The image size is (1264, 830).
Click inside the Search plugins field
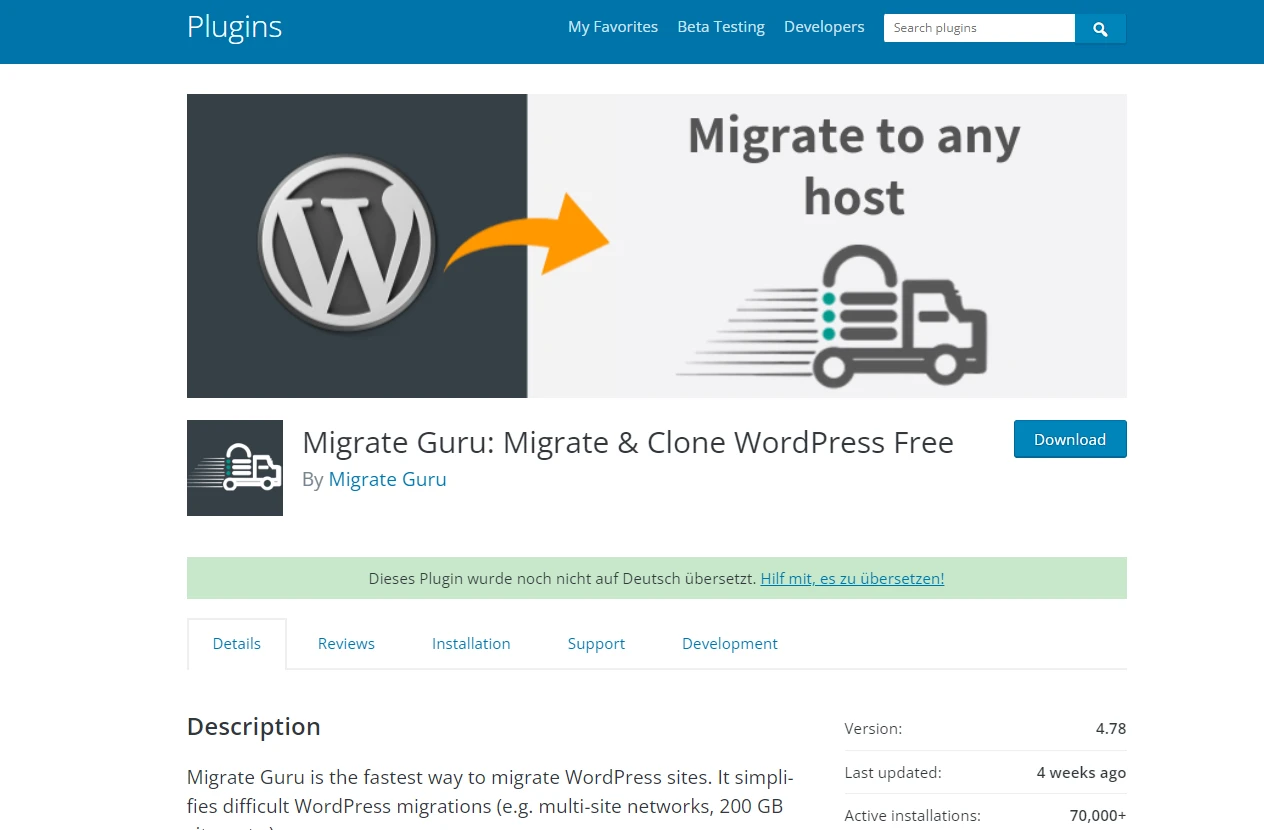[978, 28]
